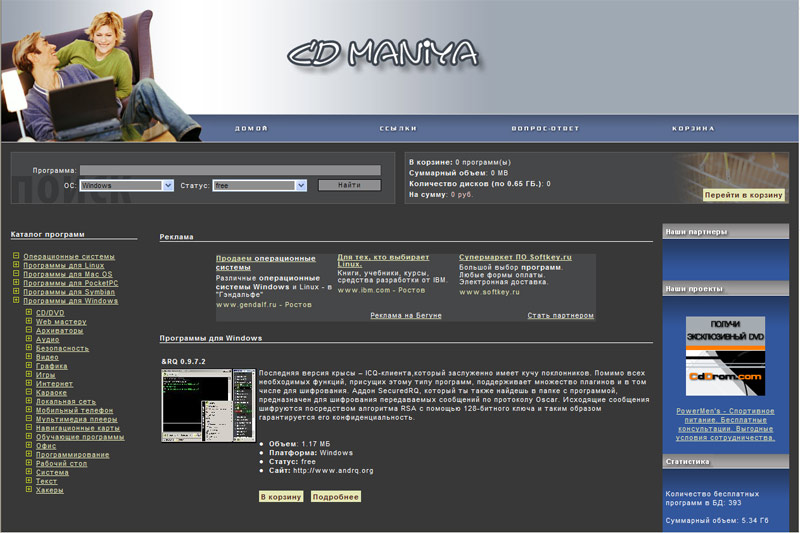Open the Статус dropdown showing free

(x=260, y=186)
